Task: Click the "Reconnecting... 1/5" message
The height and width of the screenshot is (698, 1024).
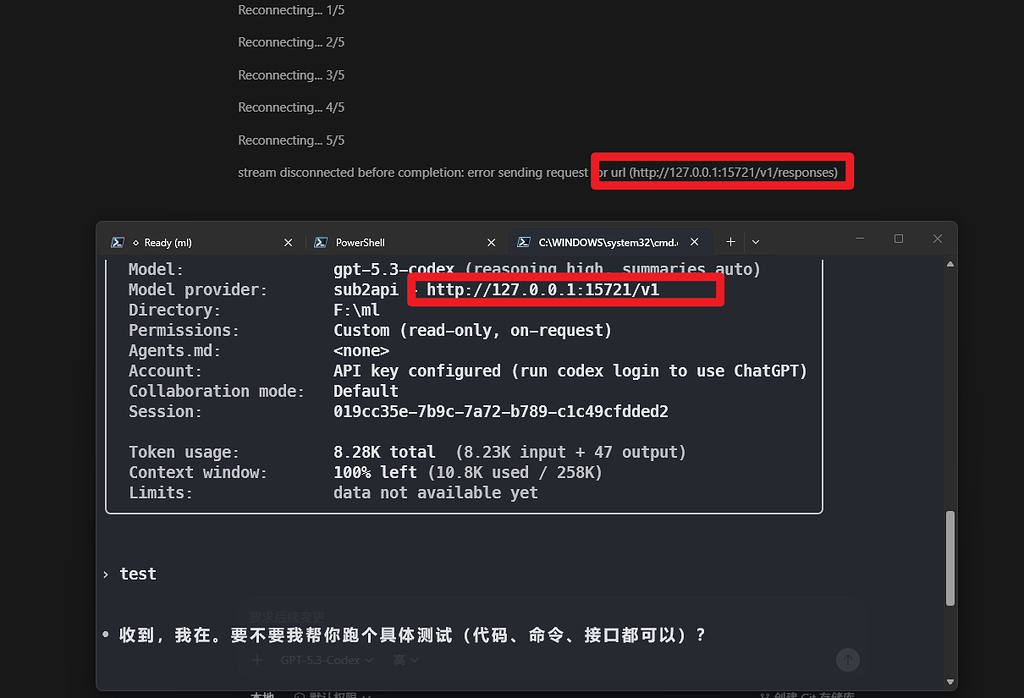Action: tap(291, 10)
